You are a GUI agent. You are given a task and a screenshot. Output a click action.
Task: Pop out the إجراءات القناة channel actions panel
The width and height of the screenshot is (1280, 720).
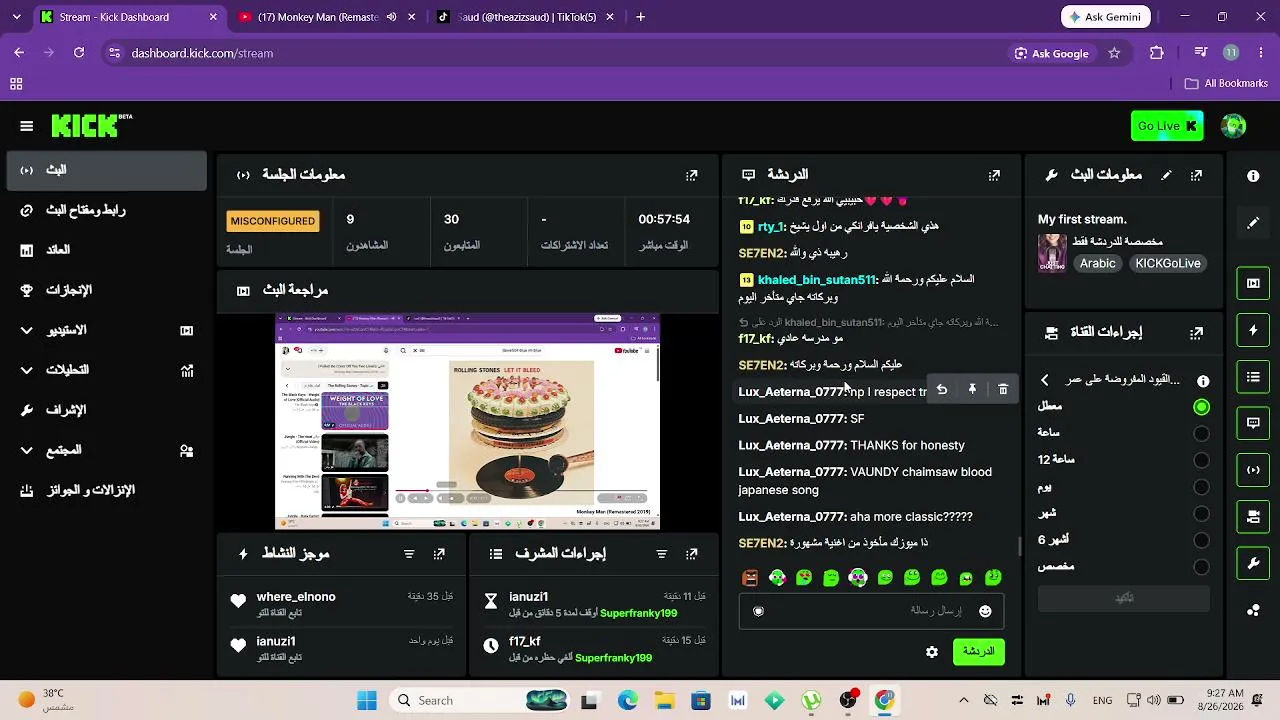click(1196, 333)
